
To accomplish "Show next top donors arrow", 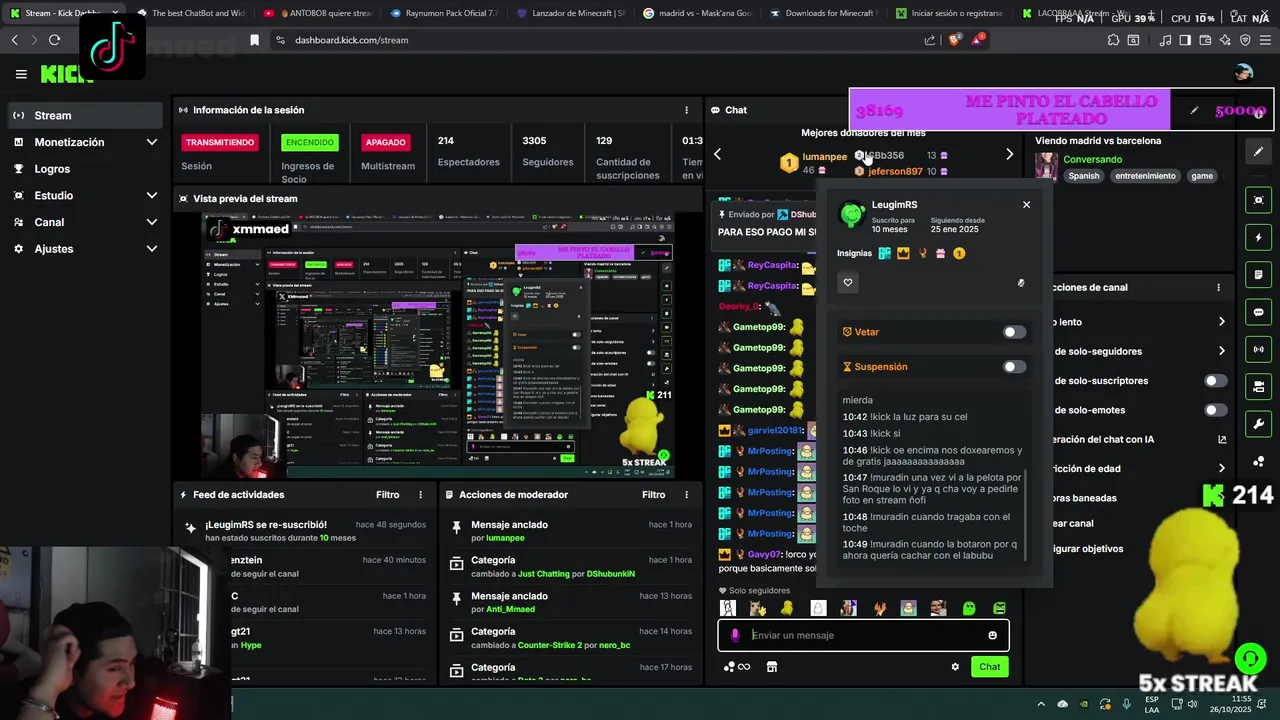I will [x=1009, y=154].
